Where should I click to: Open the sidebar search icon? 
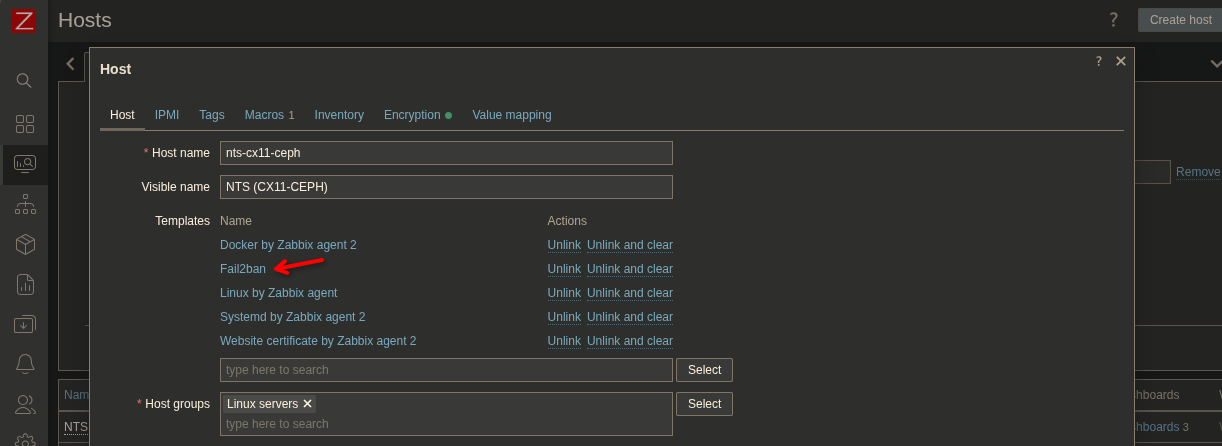point(25,80)
